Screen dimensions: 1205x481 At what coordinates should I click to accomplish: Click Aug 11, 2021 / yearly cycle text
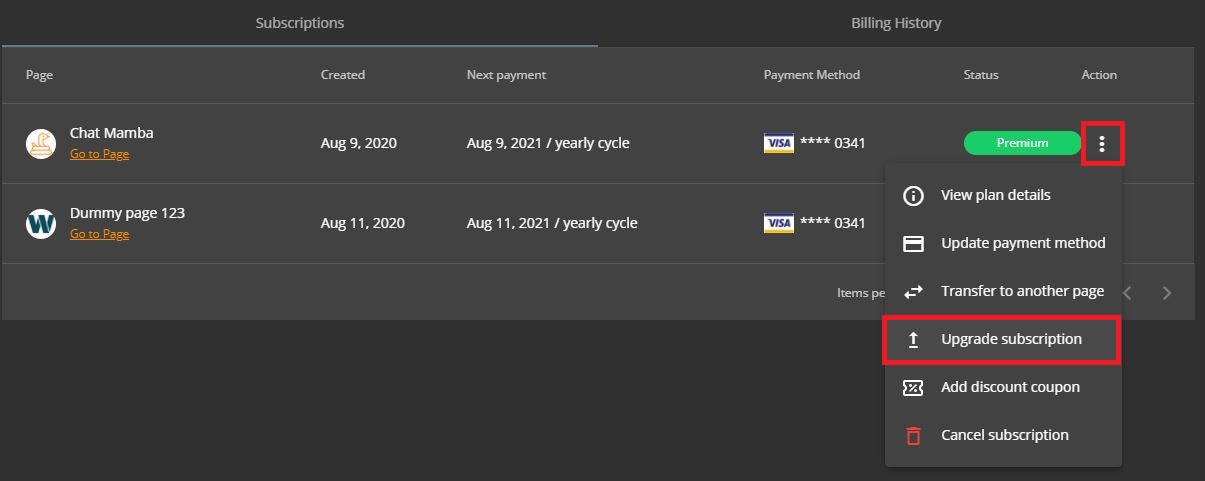coord(552,223)
